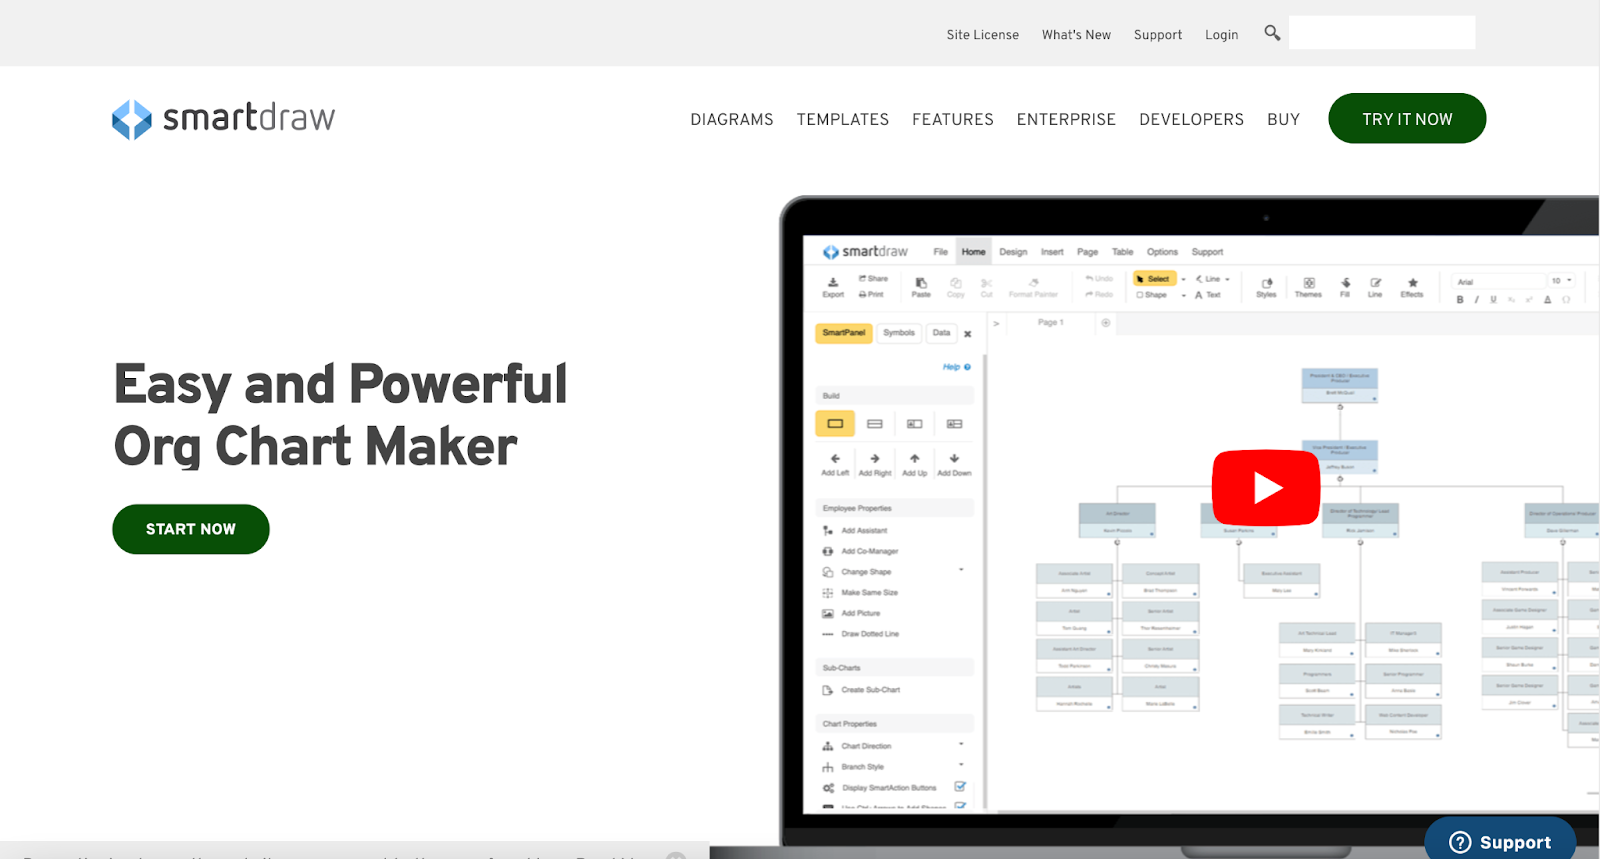Expand the Branch Style dropdown arrow

click(x=961, y=765)
